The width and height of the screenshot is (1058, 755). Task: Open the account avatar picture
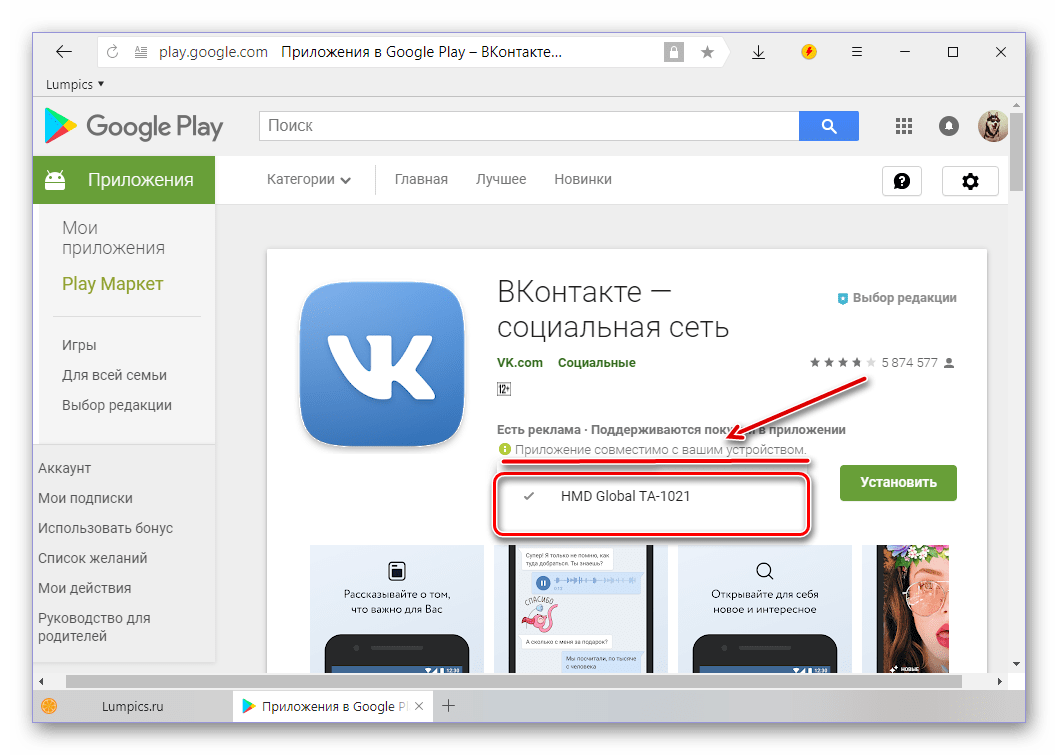pos(993,126)
